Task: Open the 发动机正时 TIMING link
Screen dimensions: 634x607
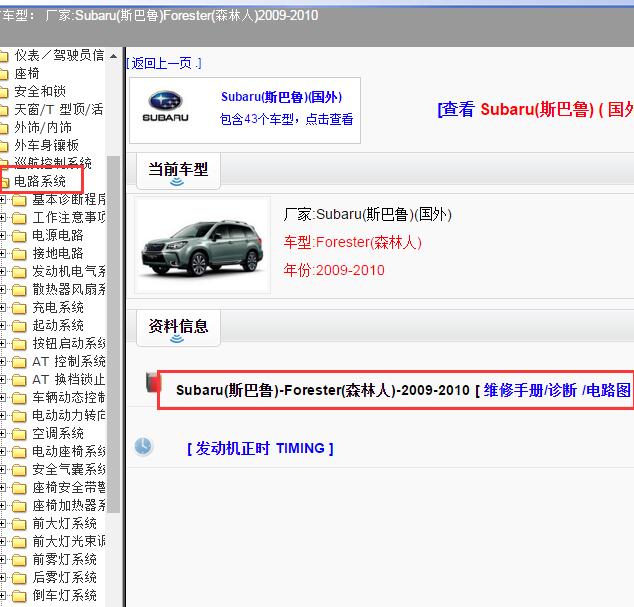Action: [260, 448]
